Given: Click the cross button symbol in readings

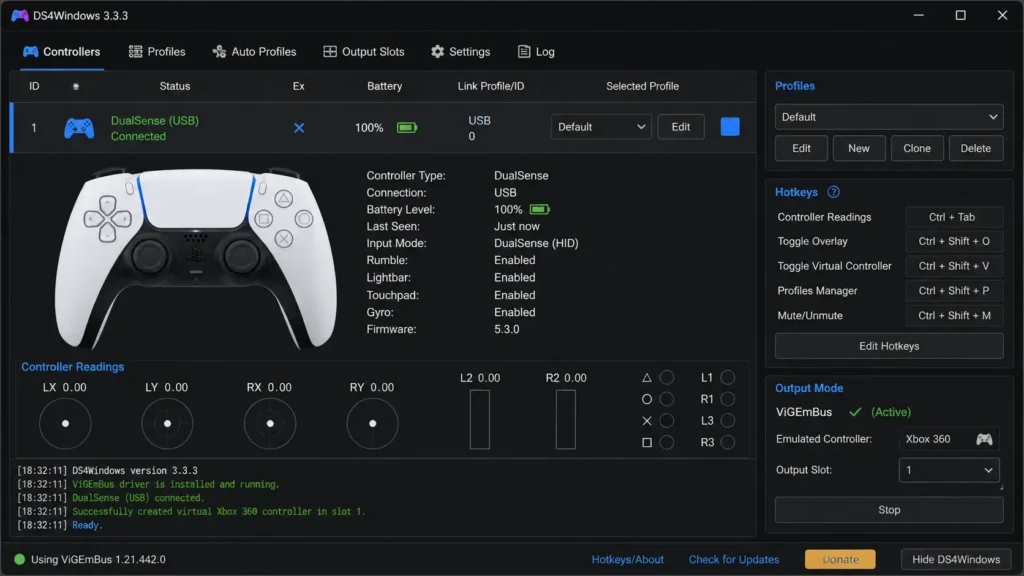Looking at the screenshot, I should coord(647,421).
